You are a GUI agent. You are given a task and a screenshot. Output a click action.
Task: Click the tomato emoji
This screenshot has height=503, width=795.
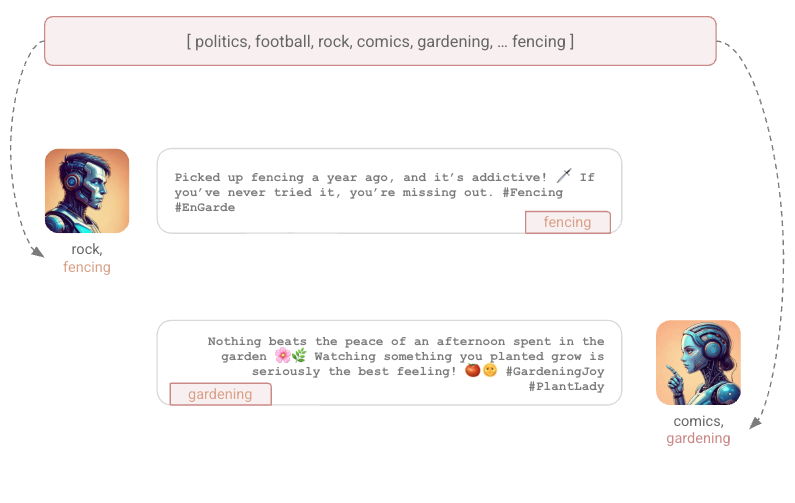click(x=473, y=371)
